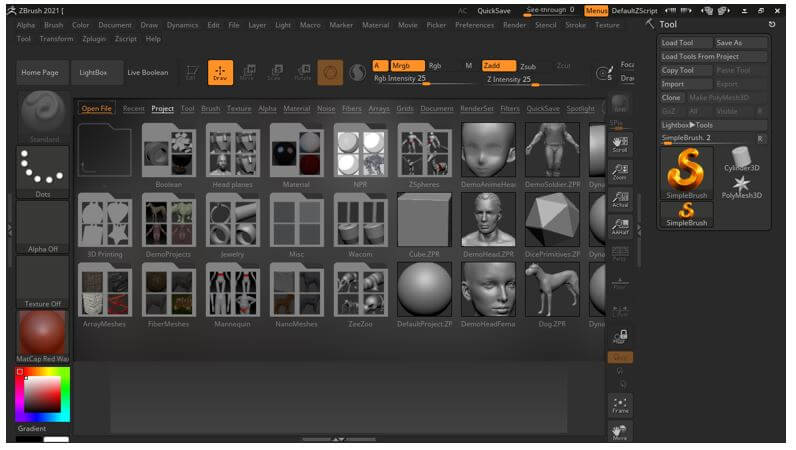Select the PolyMesh3D star tool
Screen dimensions: 796x450
(x=742, y=186)
